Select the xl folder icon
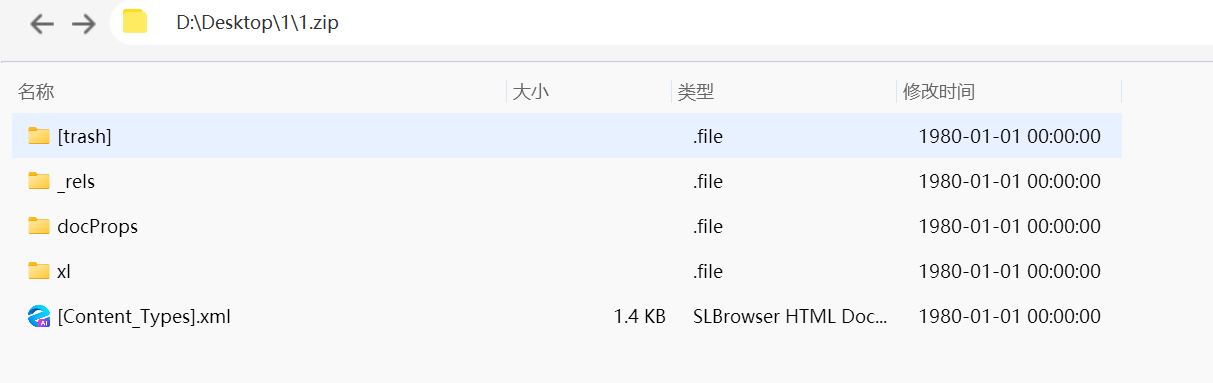Image resolution: width=1213 pixels, height=383 pixels. click(39, 271)
